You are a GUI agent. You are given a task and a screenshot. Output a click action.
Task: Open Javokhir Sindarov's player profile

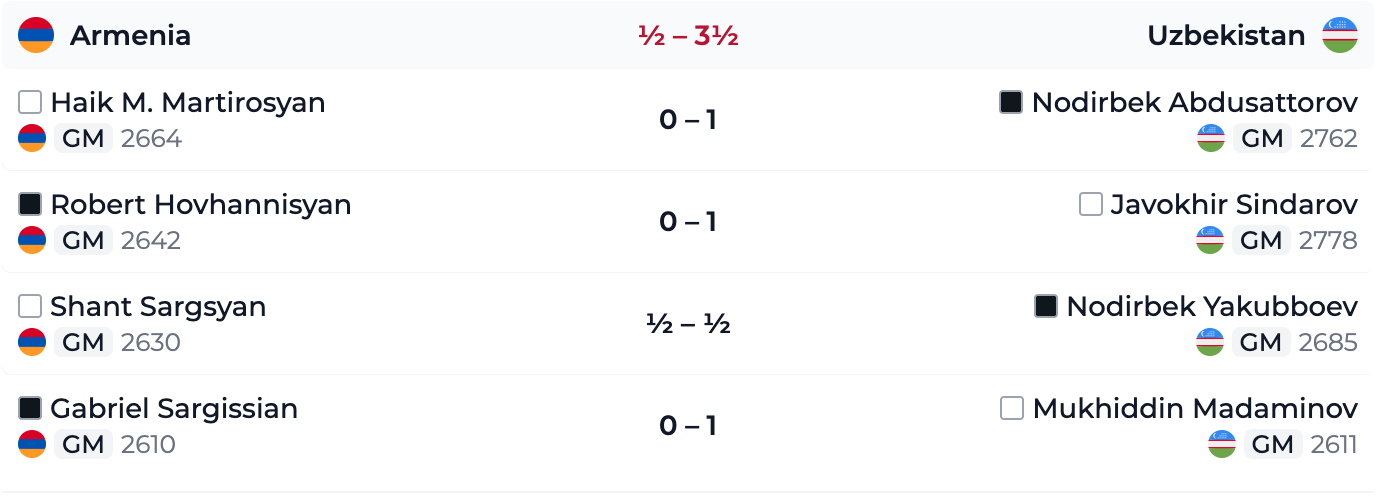tap(1234, 204)
